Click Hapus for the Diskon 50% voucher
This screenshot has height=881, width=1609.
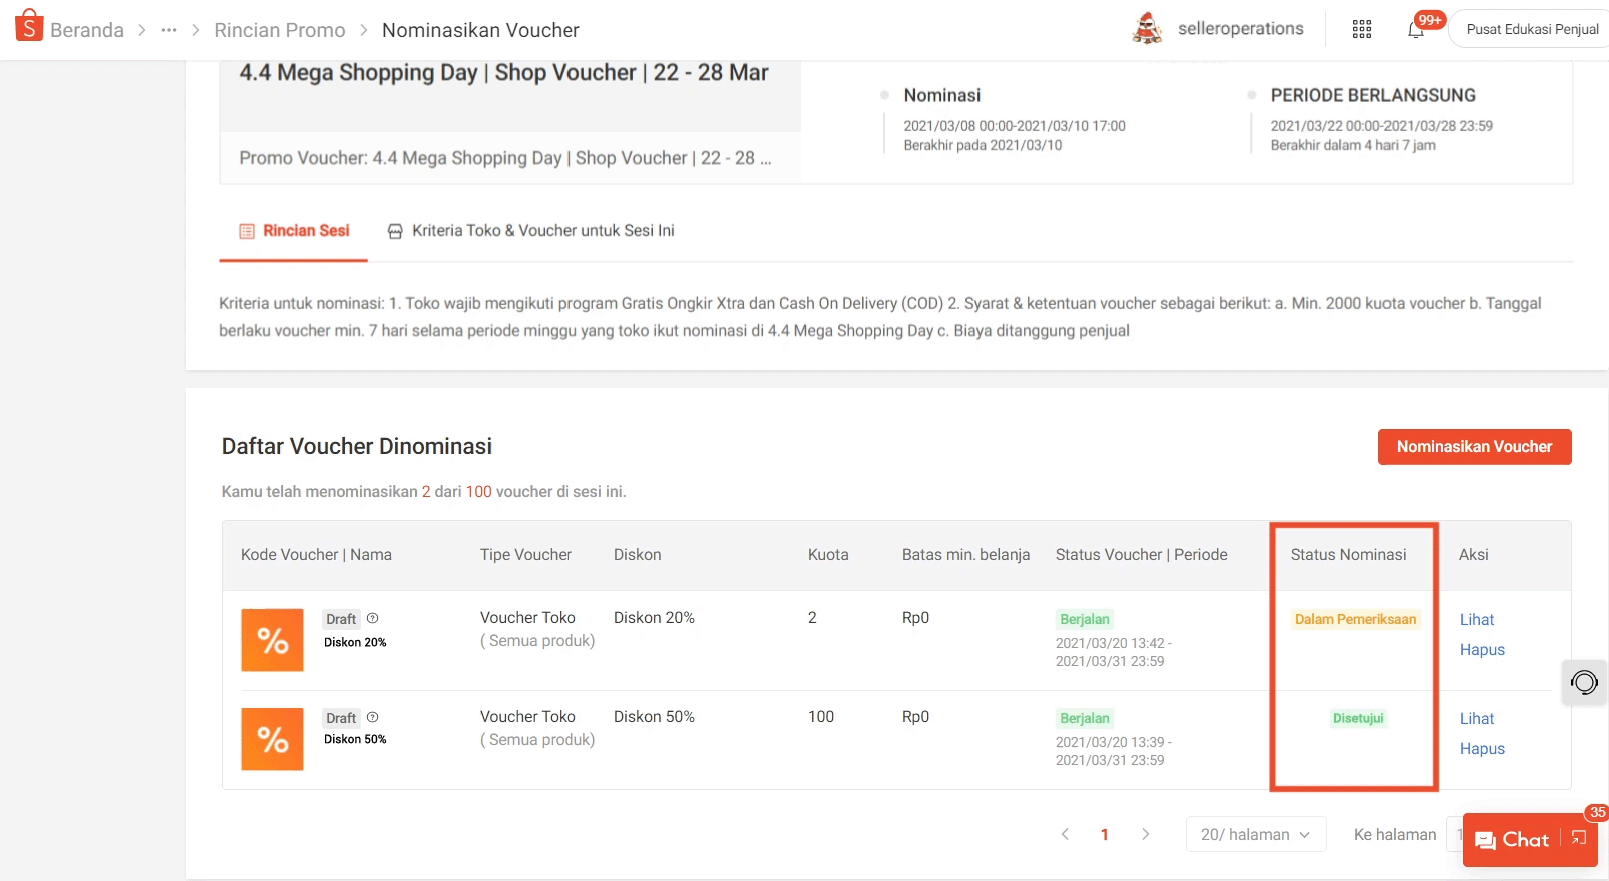[1481, 749]
